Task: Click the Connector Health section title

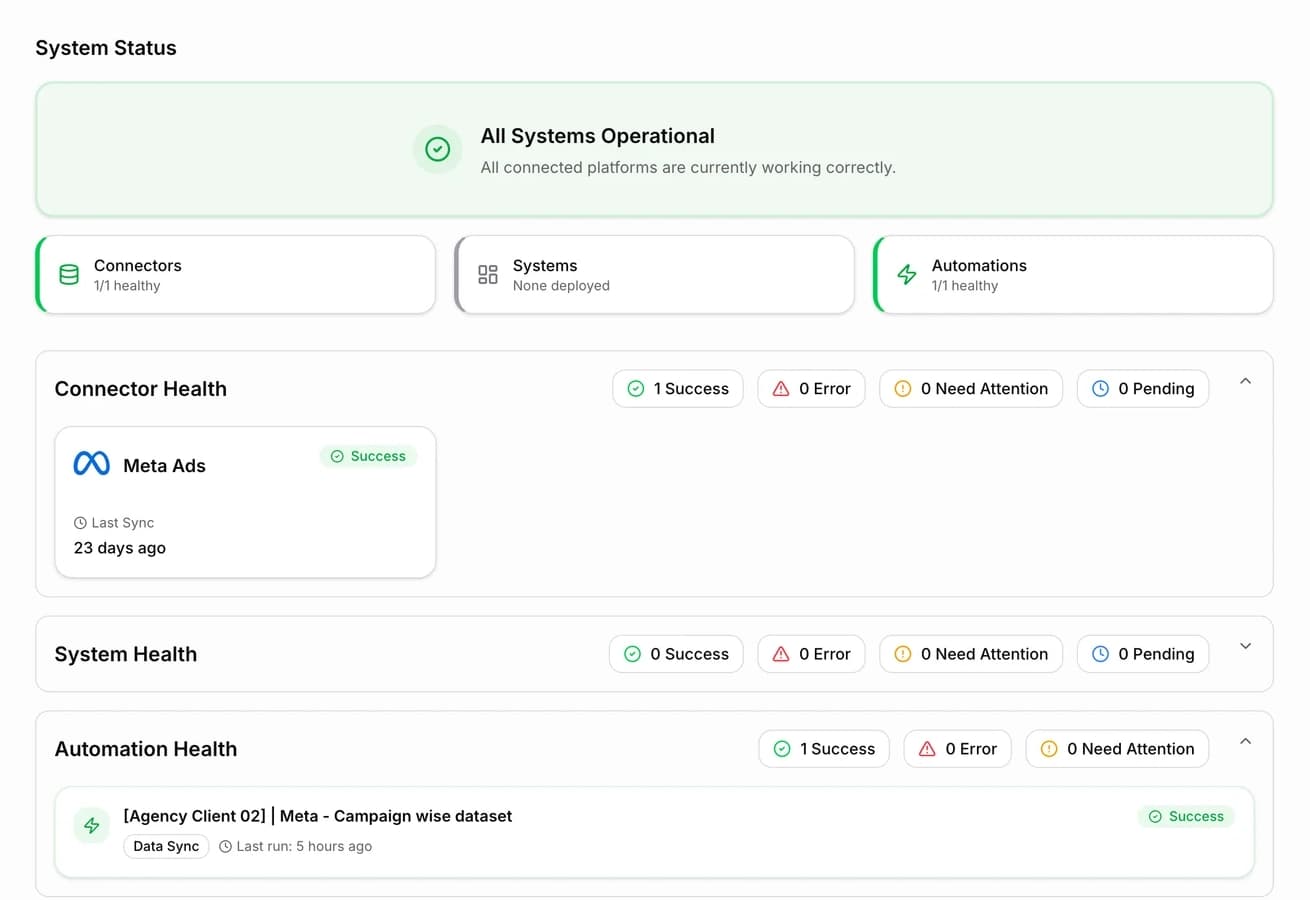Action: tap(141, 389)
